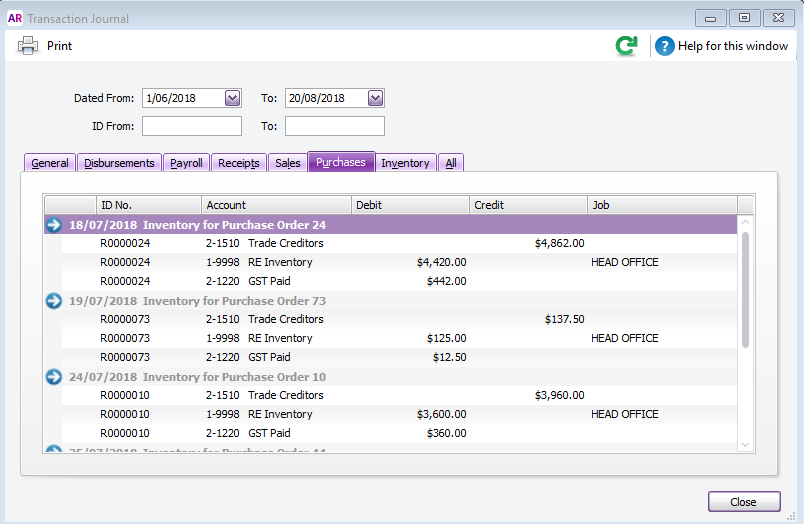Screen dimensions: 804x524
Task: Switch to the Receipts tab
Action: click(238, 163)
